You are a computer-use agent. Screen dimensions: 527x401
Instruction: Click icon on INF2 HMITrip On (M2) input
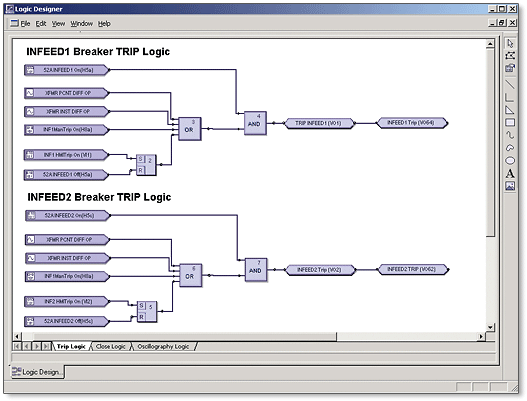tap(30, 302)
